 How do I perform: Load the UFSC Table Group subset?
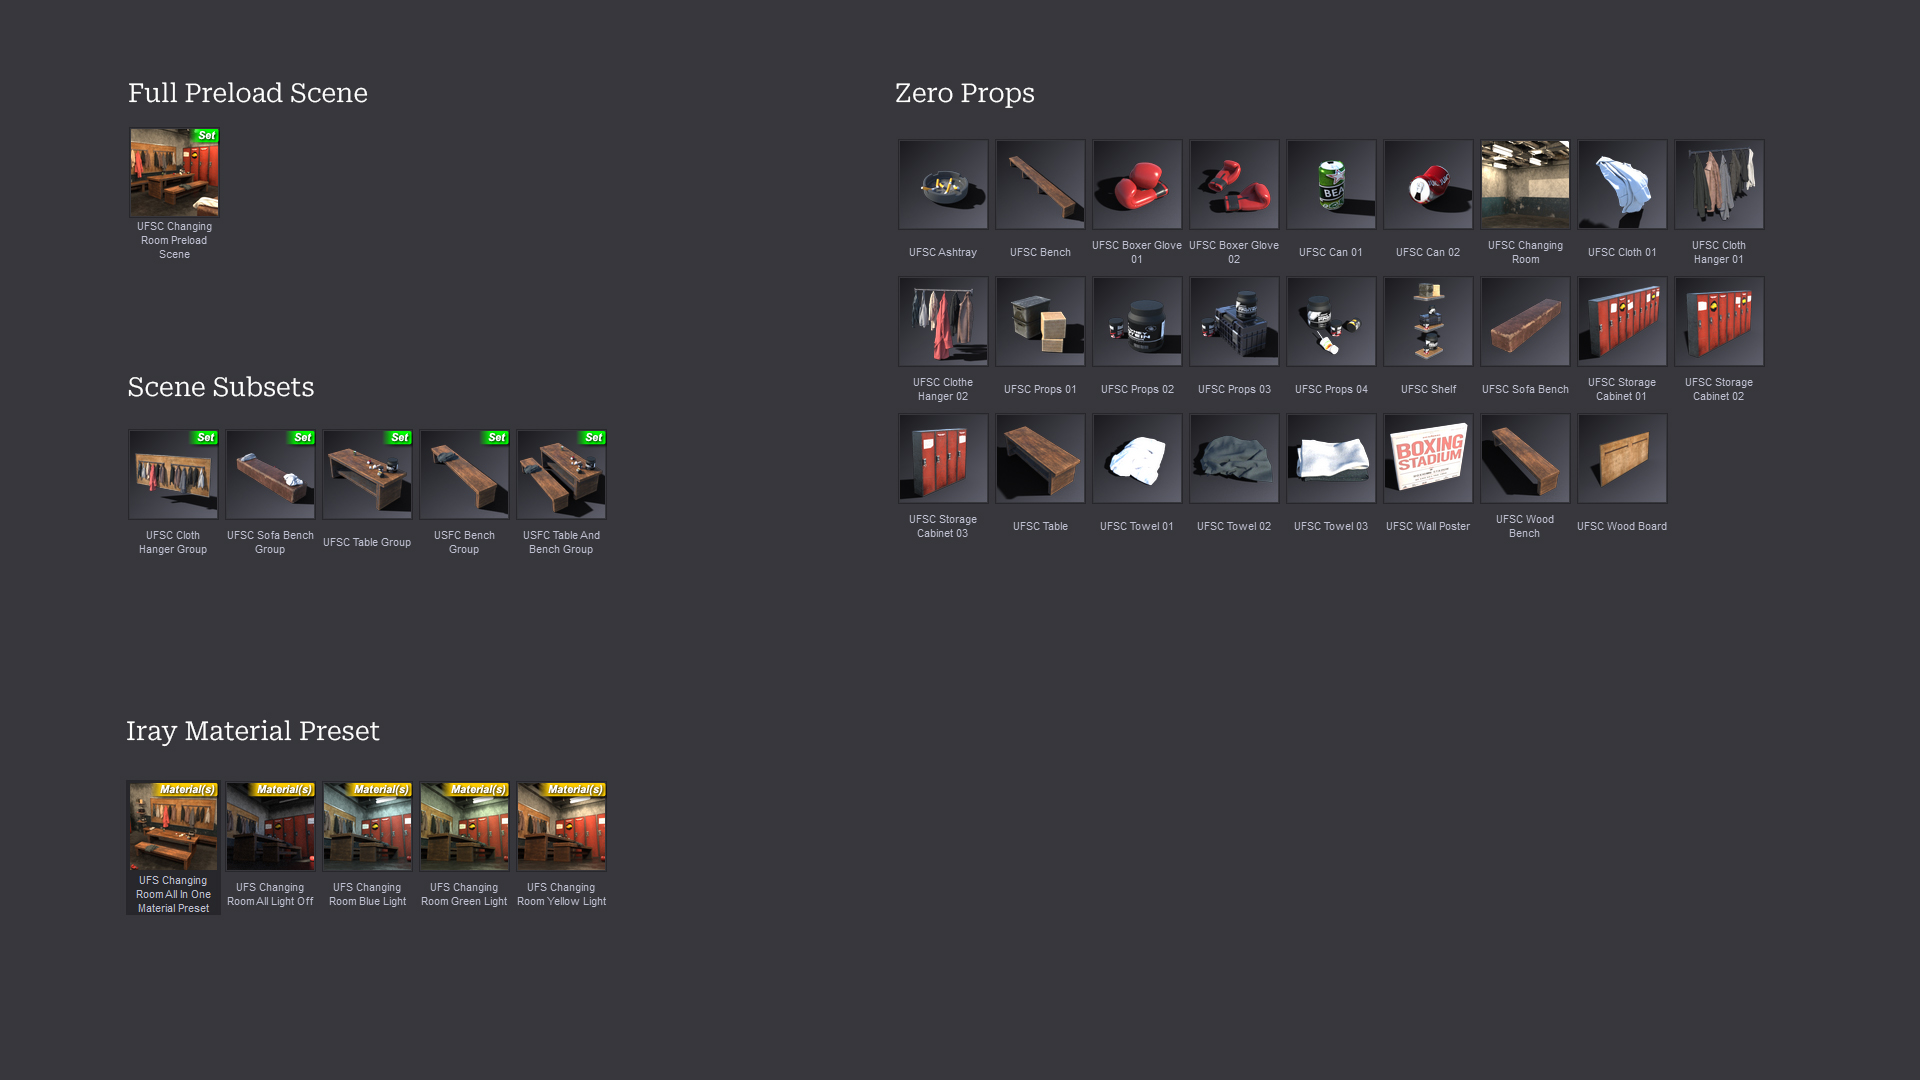click(367, 474)
